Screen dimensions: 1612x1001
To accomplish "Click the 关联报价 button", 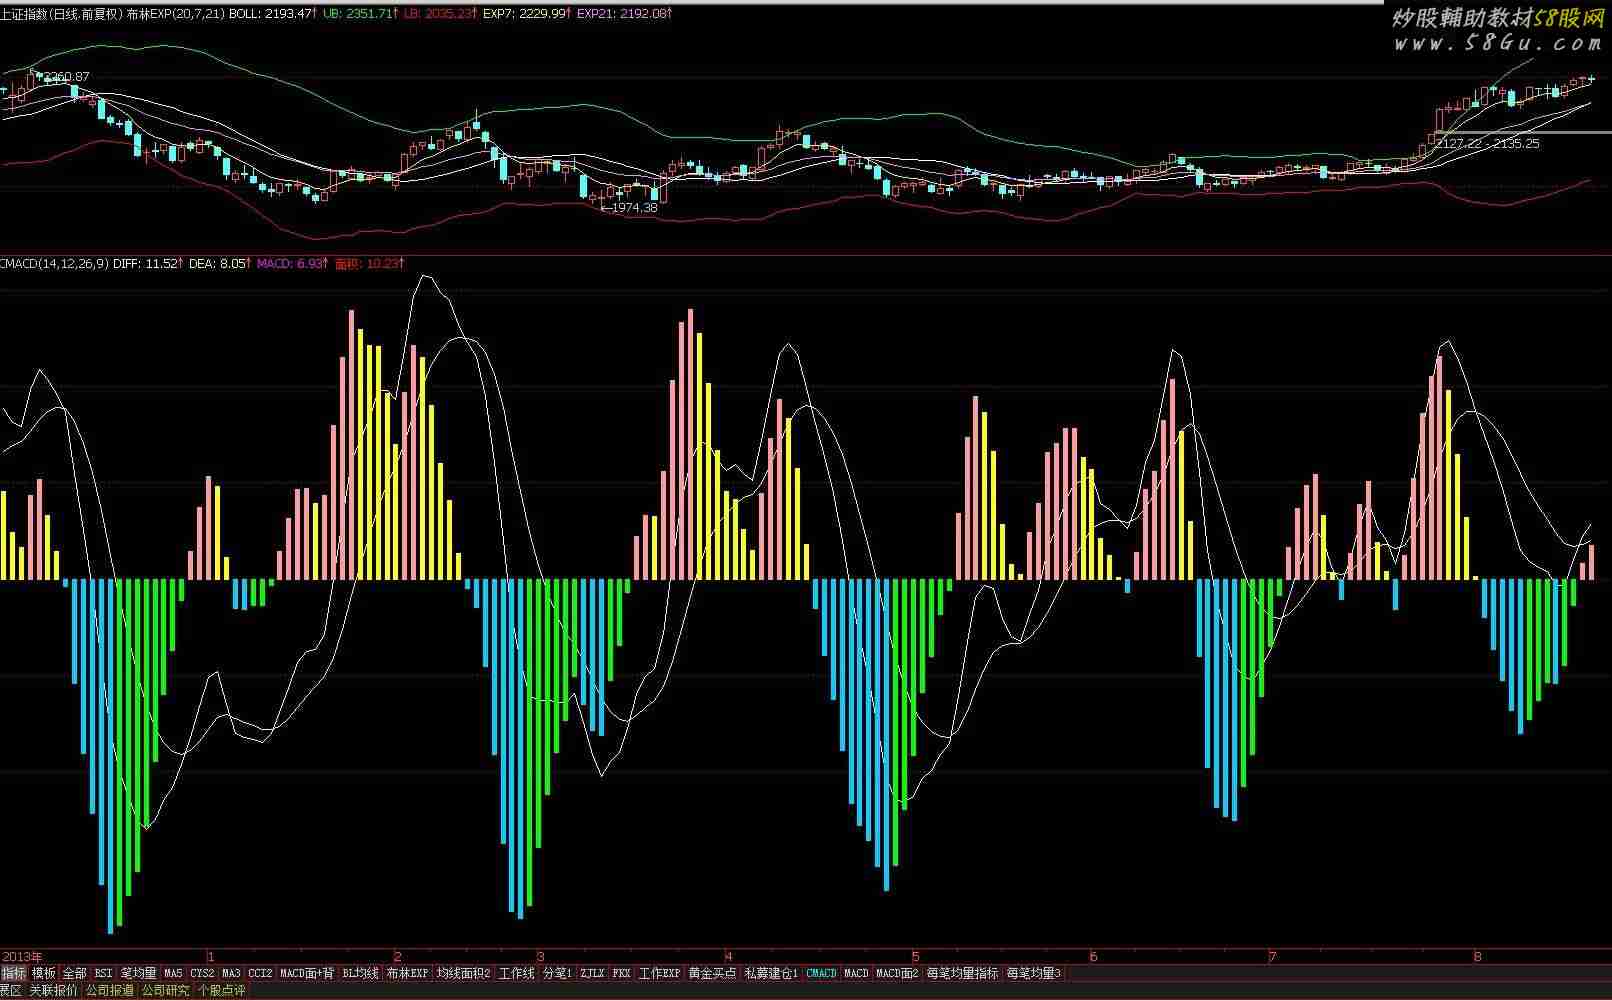I will point(53,991).
